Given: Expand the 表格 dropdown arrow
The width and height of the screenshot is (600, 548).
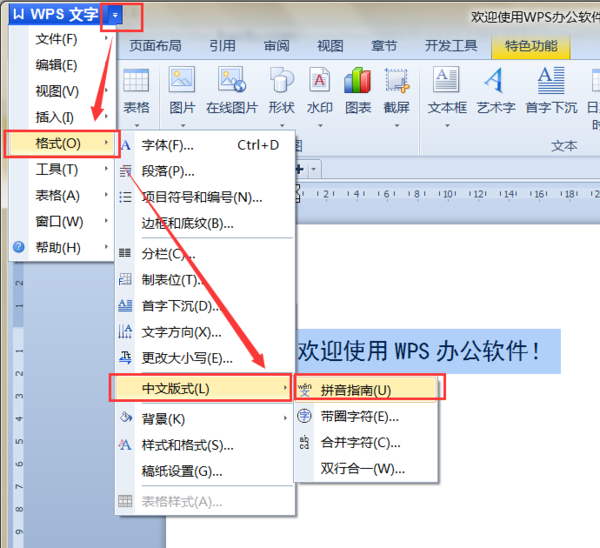Looking at the screenshot, I should click(x=137, y=126).
